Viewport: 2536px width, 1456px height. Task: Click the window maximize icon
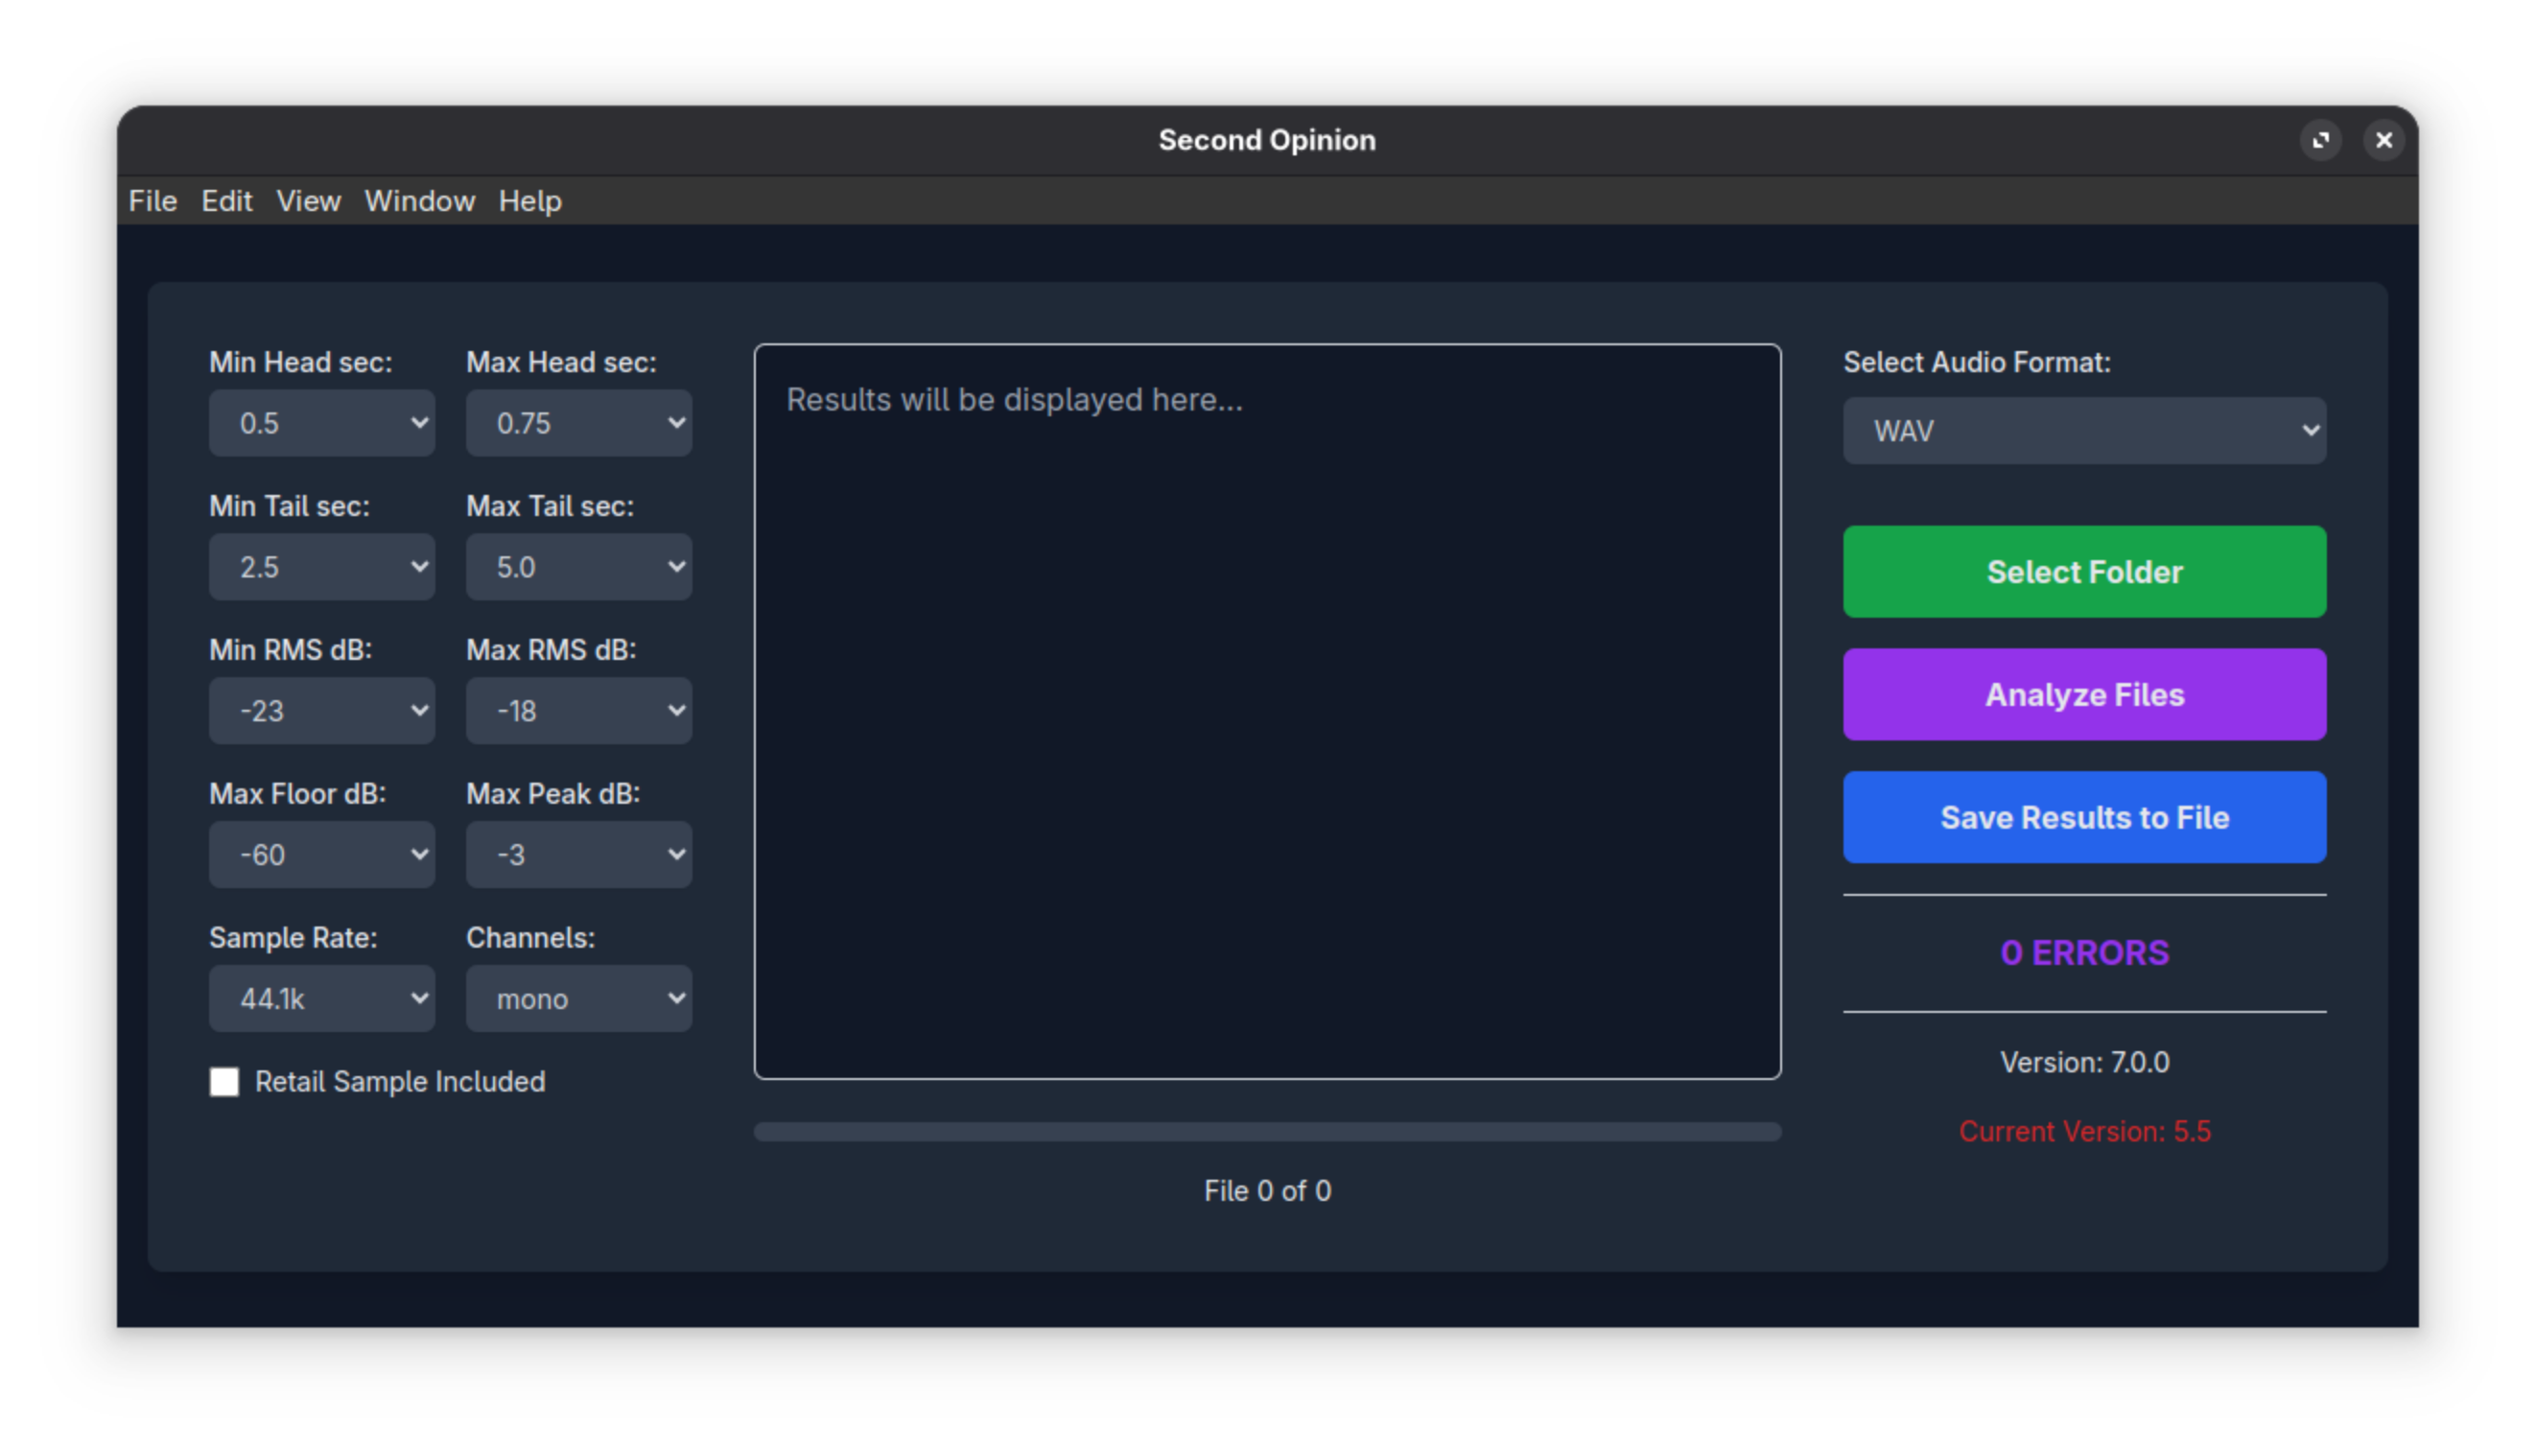(x=2320, y=140)
